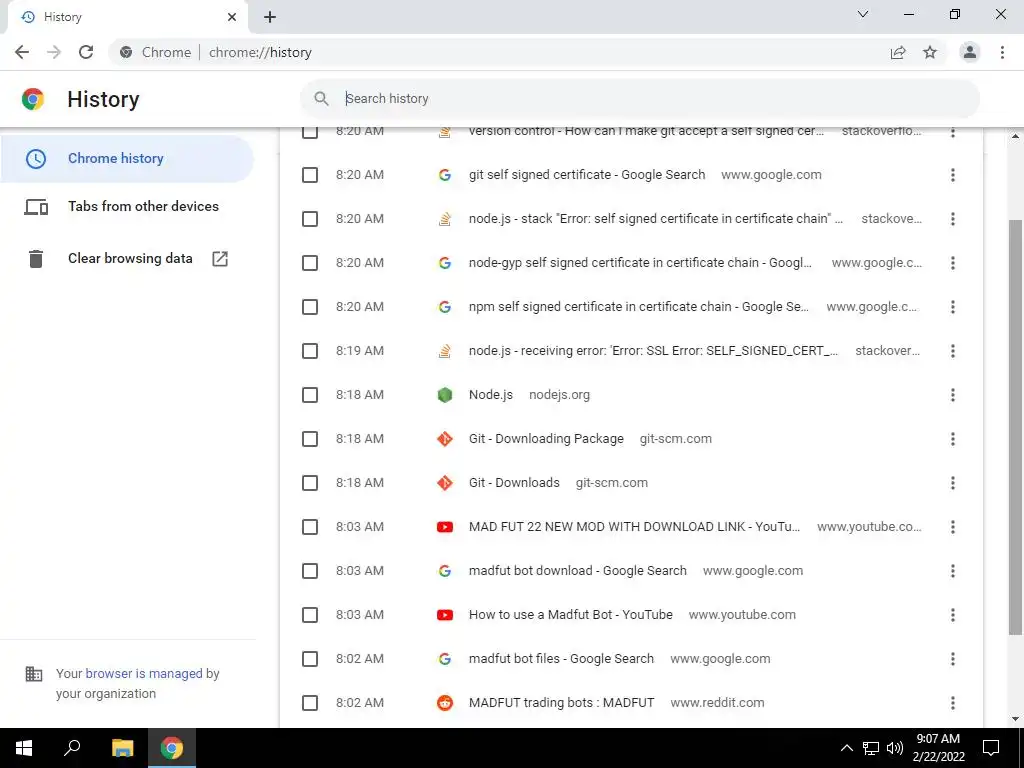The height and width of the screenshot is (768, 1024).
Task: Open actions menu for Node.js nodejs.org row
Action: [x=953, y=395]
